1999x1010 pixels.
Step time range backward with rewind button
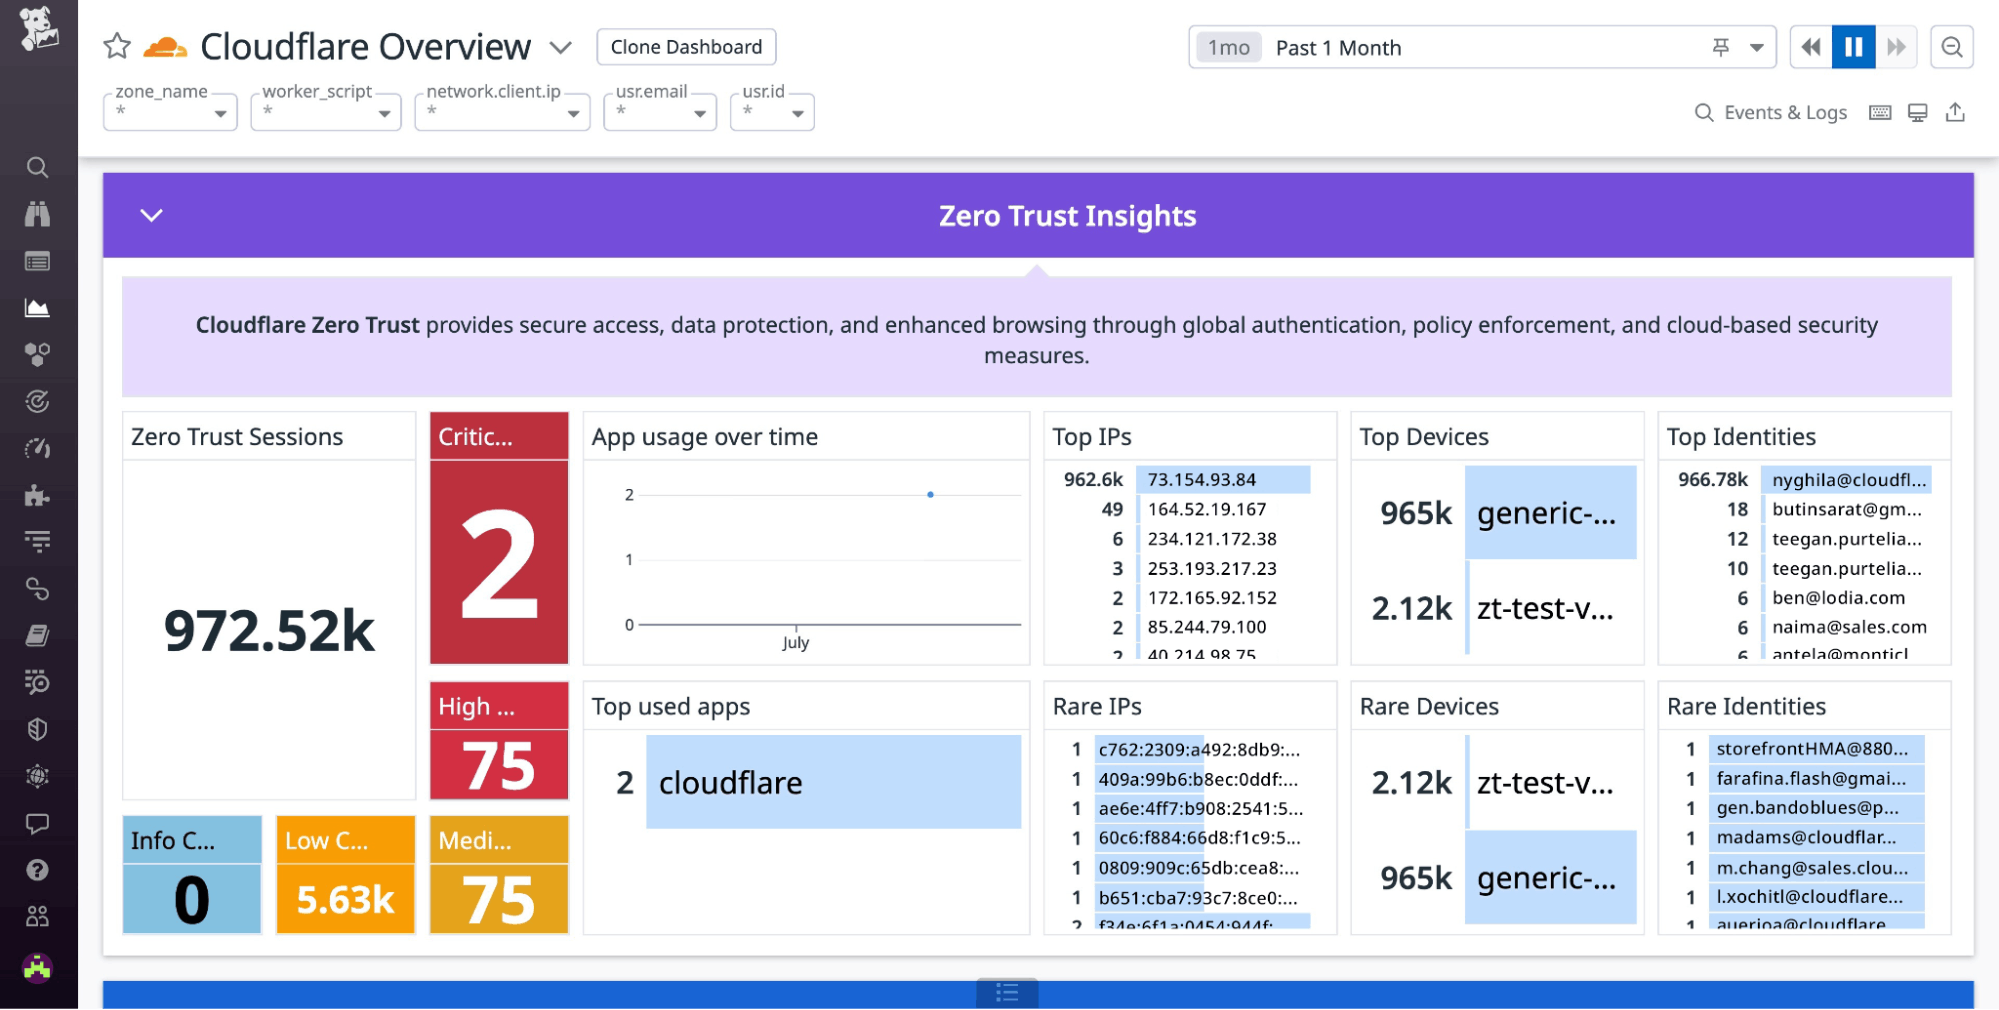point(1810,47)
